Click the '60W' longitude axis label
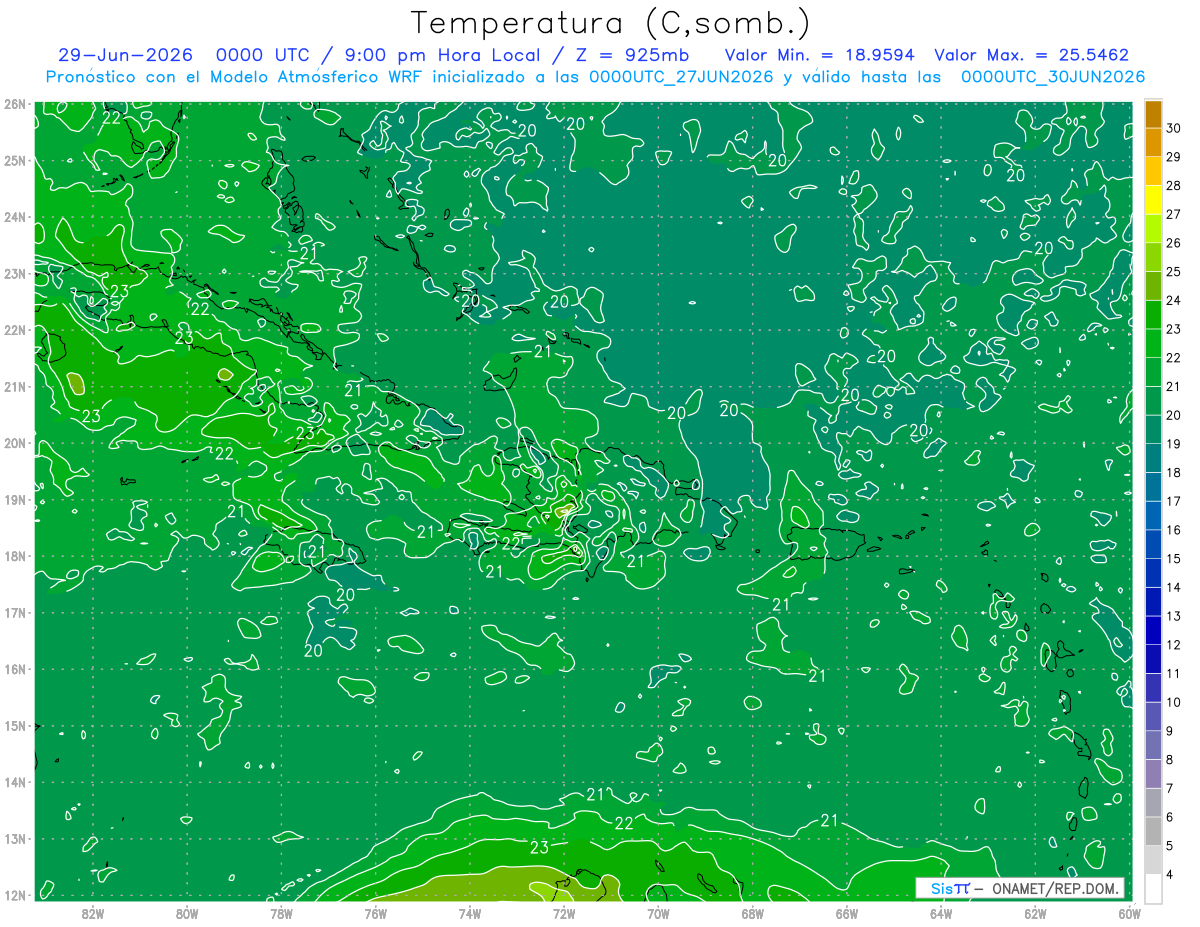 [x=1129, y=913]
